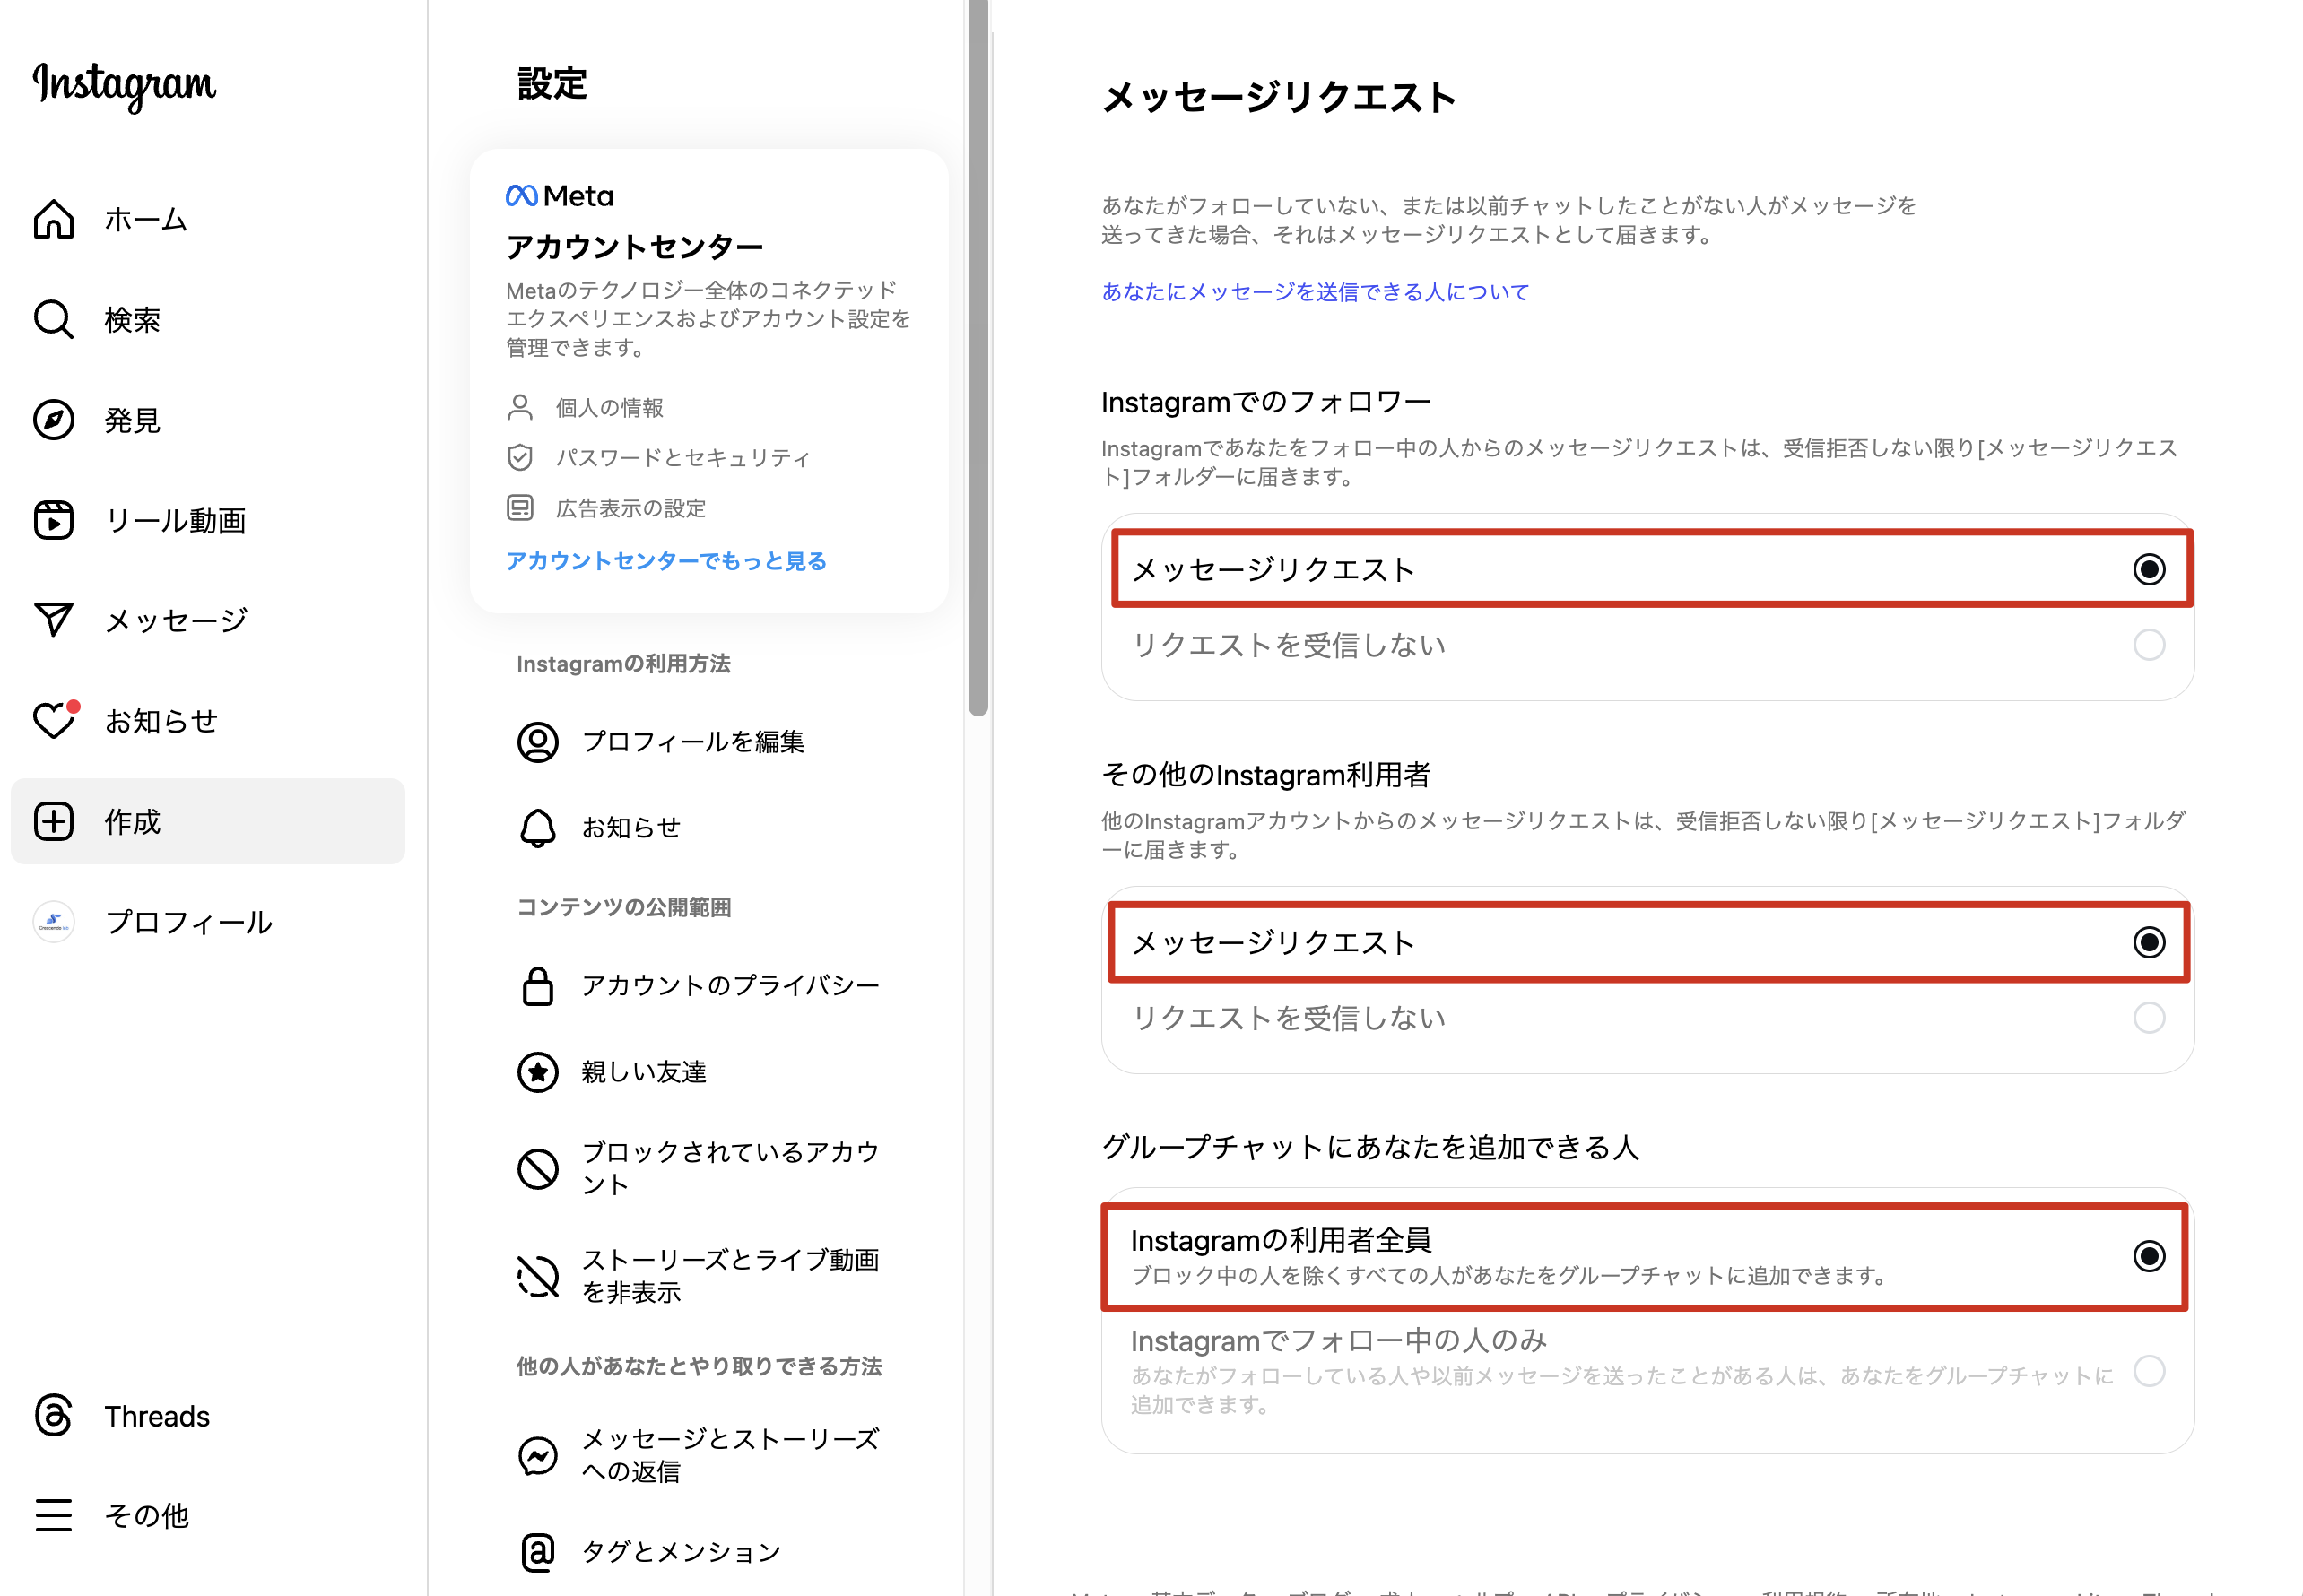Open メッセージ in the sidebar
The width and height of the screenshot is (2303, 1596).
[x=208, y=620]
